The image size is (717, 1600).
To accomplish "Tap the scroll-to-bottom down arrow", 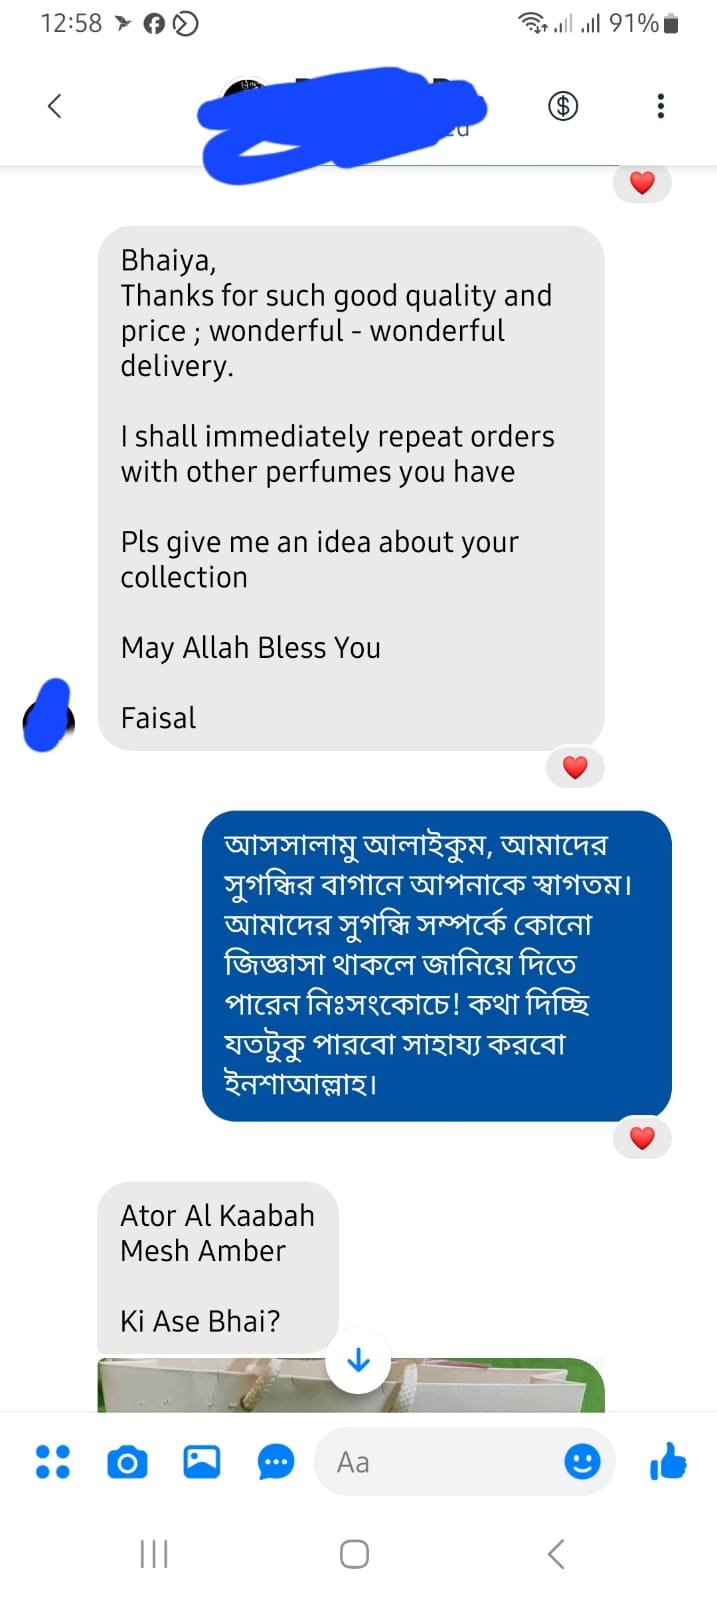I will click(x=358, y=1360).
